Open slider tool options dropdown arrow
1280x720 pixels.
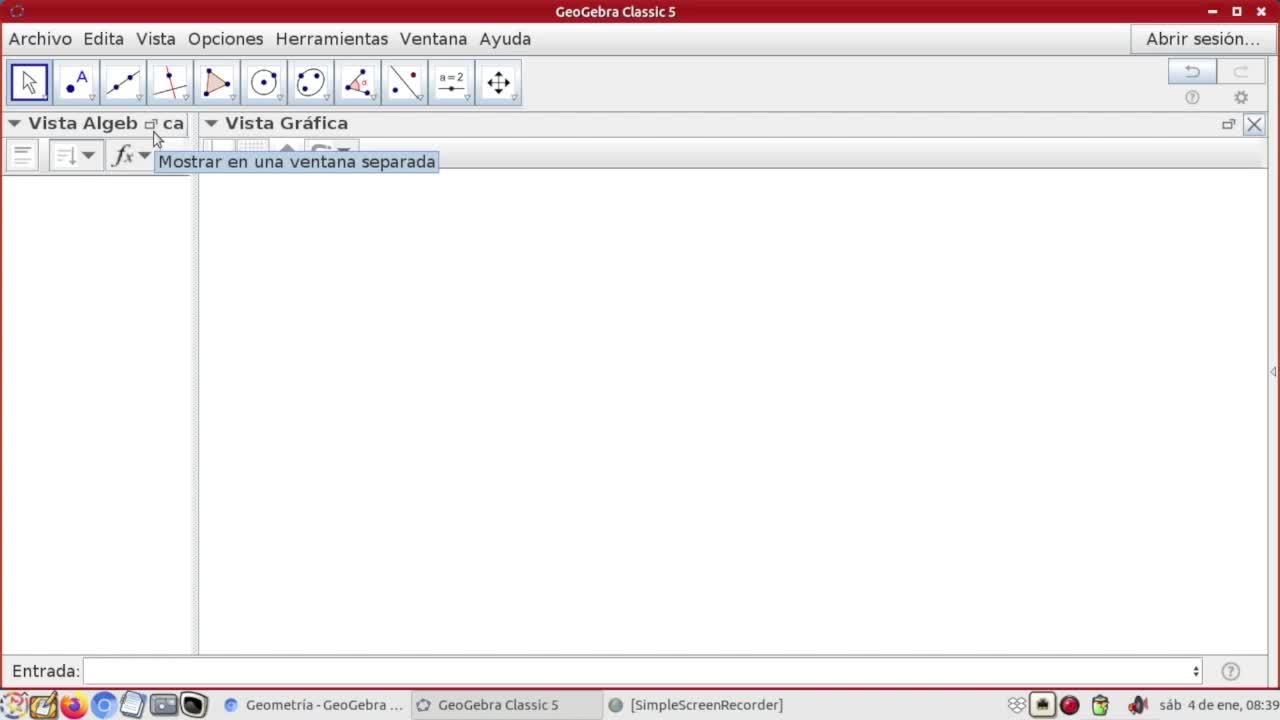coord(468,98)
